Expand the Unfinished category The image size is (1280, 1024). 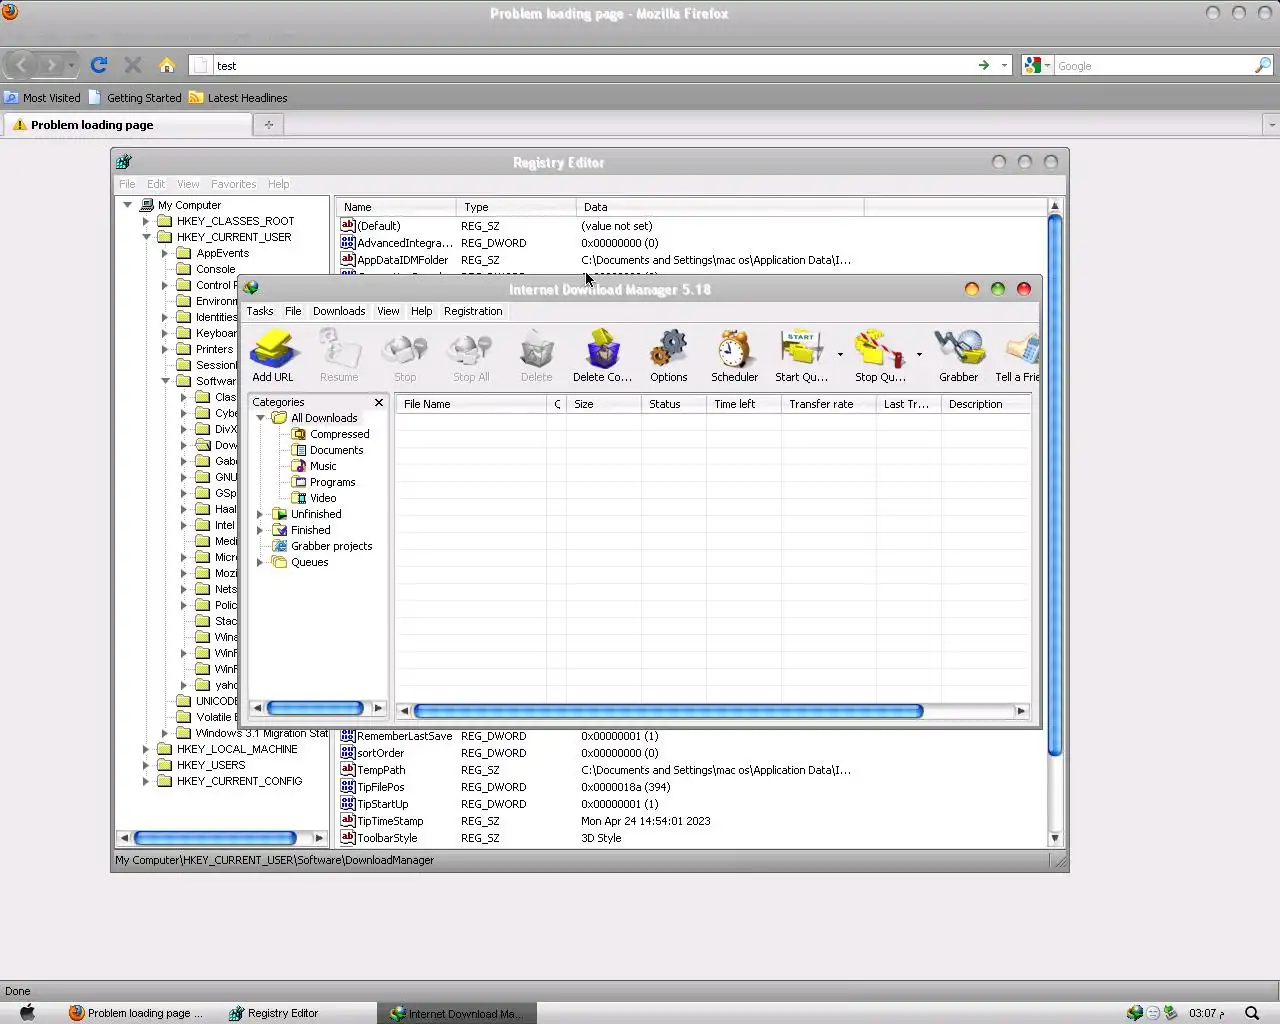(x=260, y=514)
